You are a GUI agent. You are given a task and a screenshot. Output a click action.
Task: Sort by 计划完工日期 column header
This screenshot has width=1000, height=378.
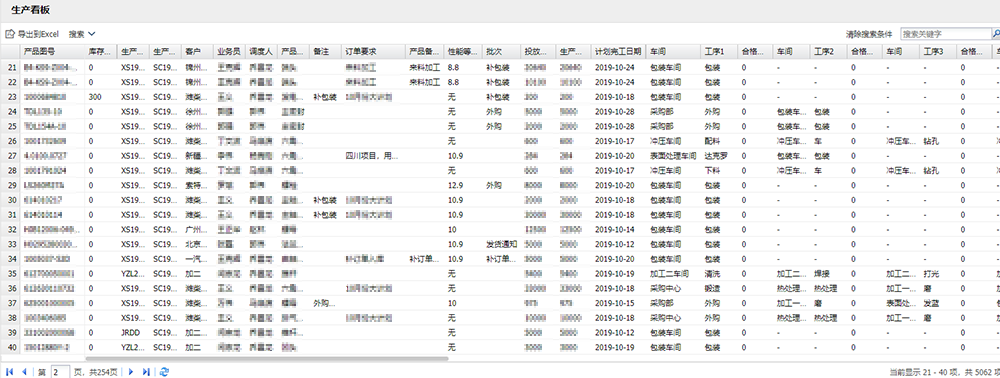618,51
